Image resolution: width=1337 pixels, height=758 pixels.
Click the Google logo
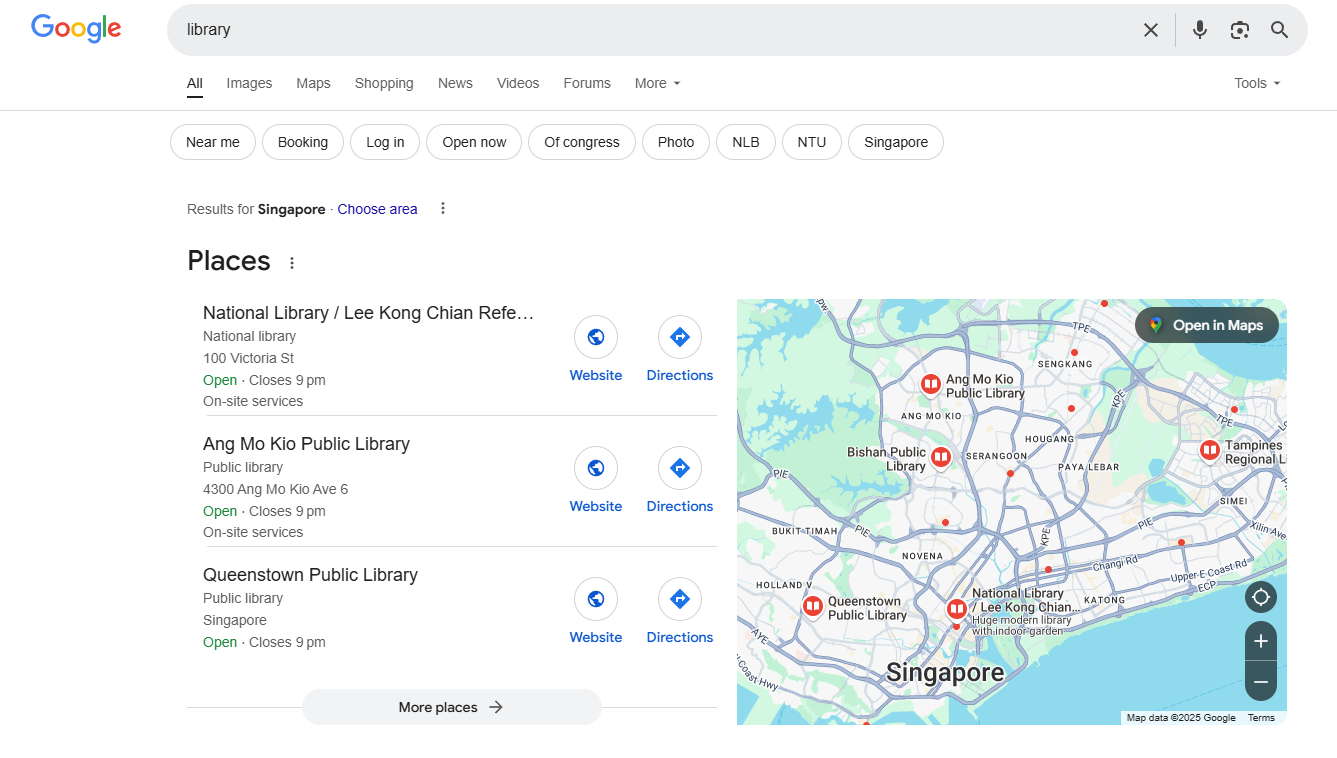tap(76, 28)
